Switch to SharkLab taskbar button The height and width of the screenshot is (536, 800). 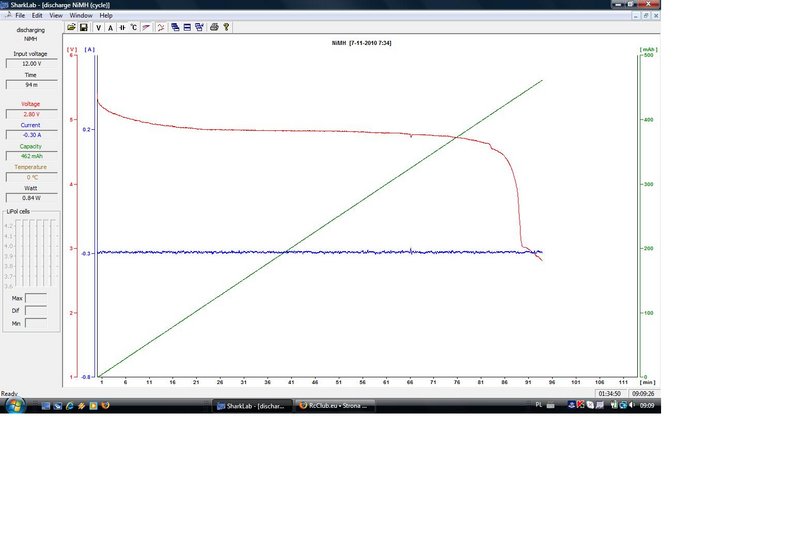click(x=252, y=406)
